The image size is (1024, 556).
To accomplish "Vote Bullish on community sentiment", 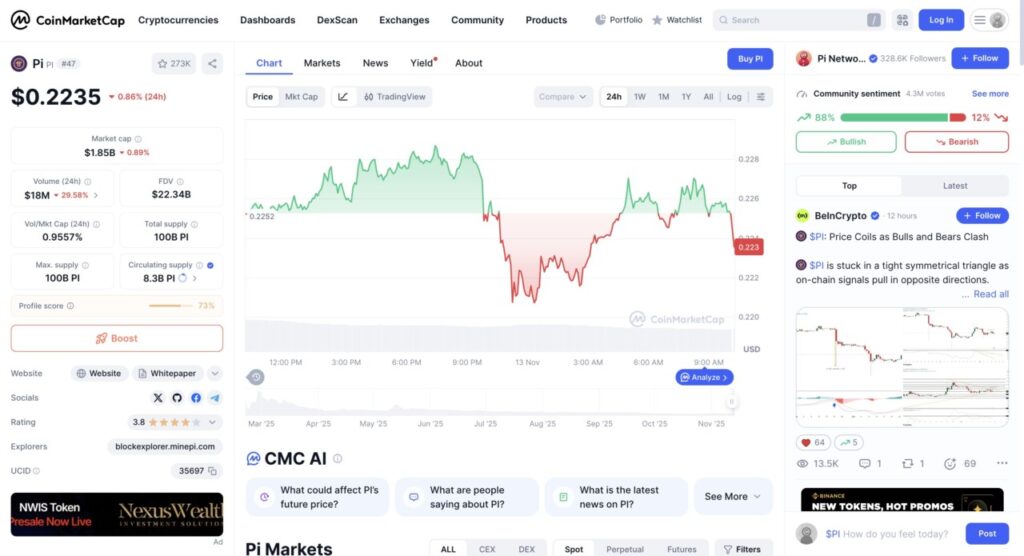I will click(846, 142).
